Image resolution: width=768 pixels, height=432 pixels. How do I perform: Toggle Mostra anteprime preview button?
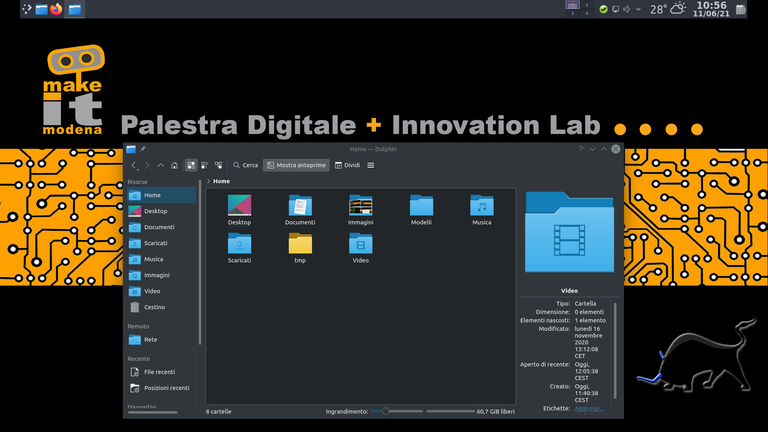point(295,165)
